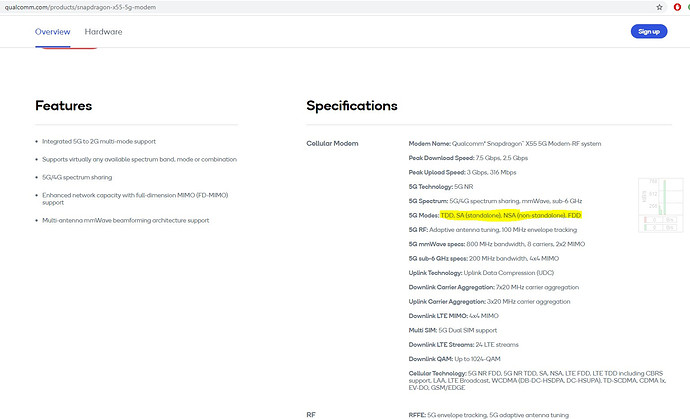Click the Modem Name specification line
The width and height of the screenshot is (690, 419).
(505, 143)
